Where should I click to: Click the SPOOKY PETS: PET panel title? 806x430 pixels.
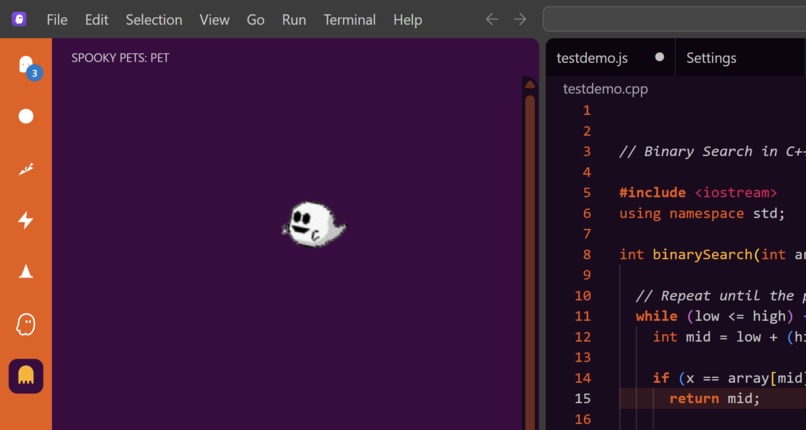tap(120, 58)
